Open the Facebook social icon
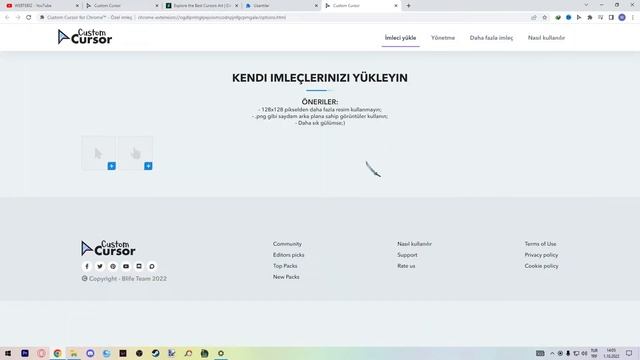This screenshot has width=640, height=360. 87,267
